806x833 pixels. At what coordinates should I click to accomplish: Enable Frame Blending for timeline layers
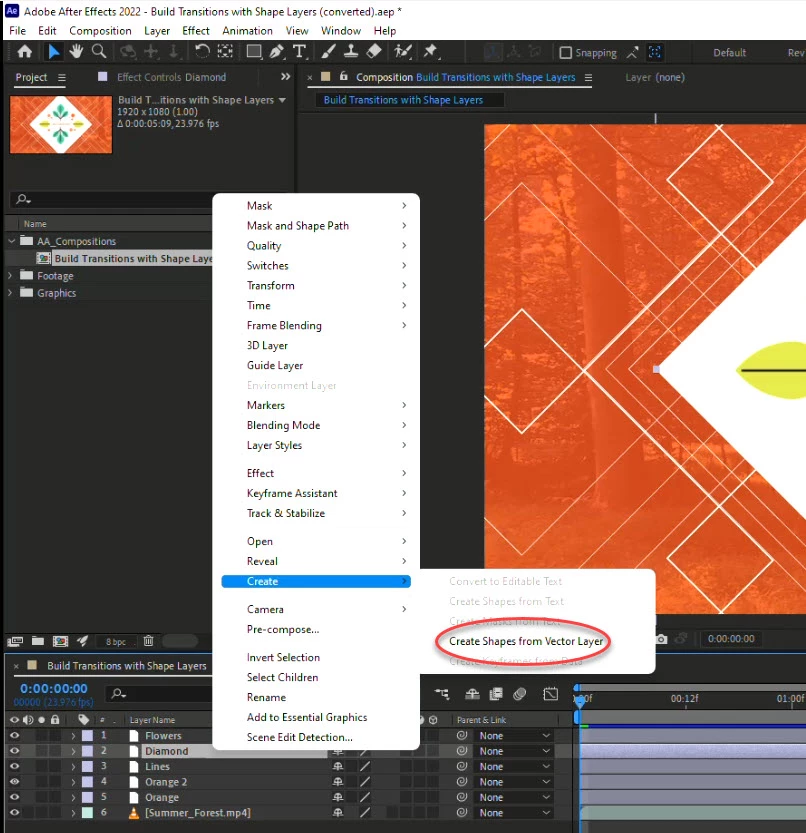pyautogui.click(x=496, y=694)
